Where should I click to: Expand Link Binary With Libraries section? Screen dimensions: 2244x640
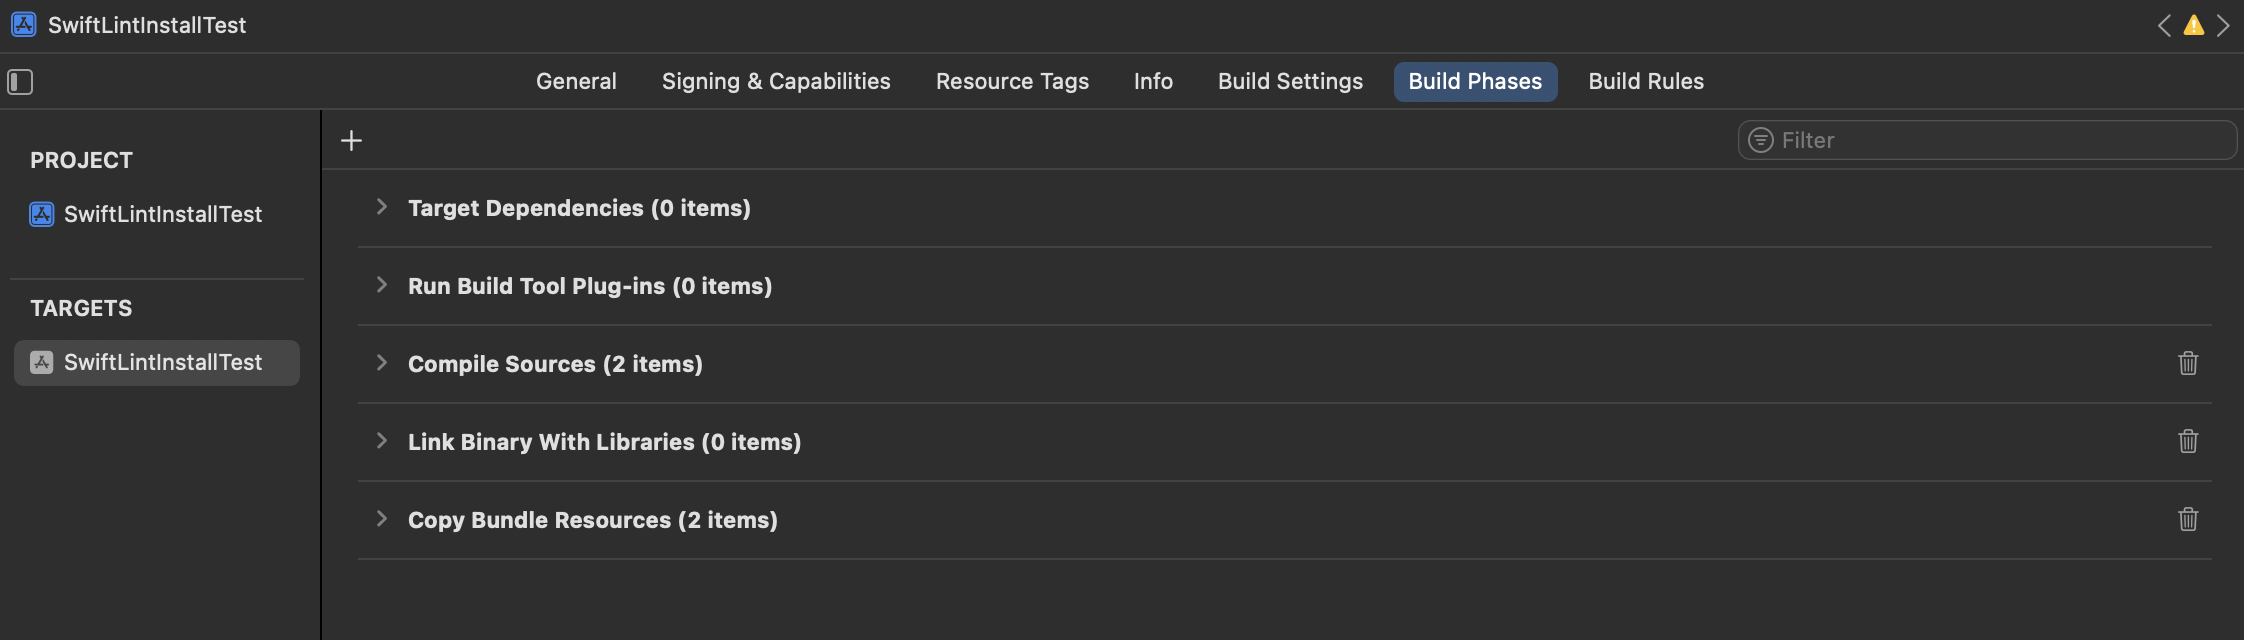tap(381, 441)
